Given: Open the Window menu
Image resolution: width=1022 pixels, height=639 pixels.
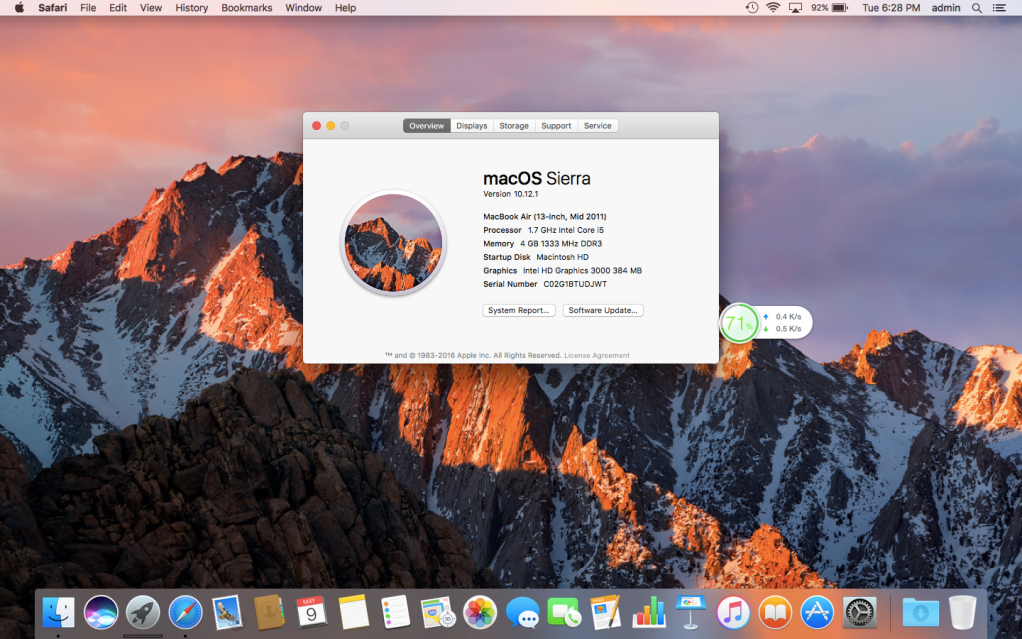Looking at the screenshot, I should coord(303,8).
